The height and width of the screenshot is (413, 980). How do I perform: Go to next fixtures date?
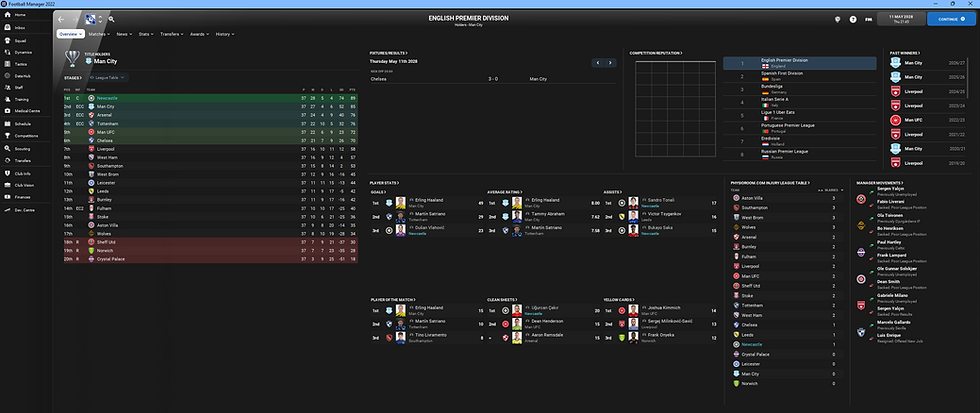pyautogui.click(x=610, y=62)
